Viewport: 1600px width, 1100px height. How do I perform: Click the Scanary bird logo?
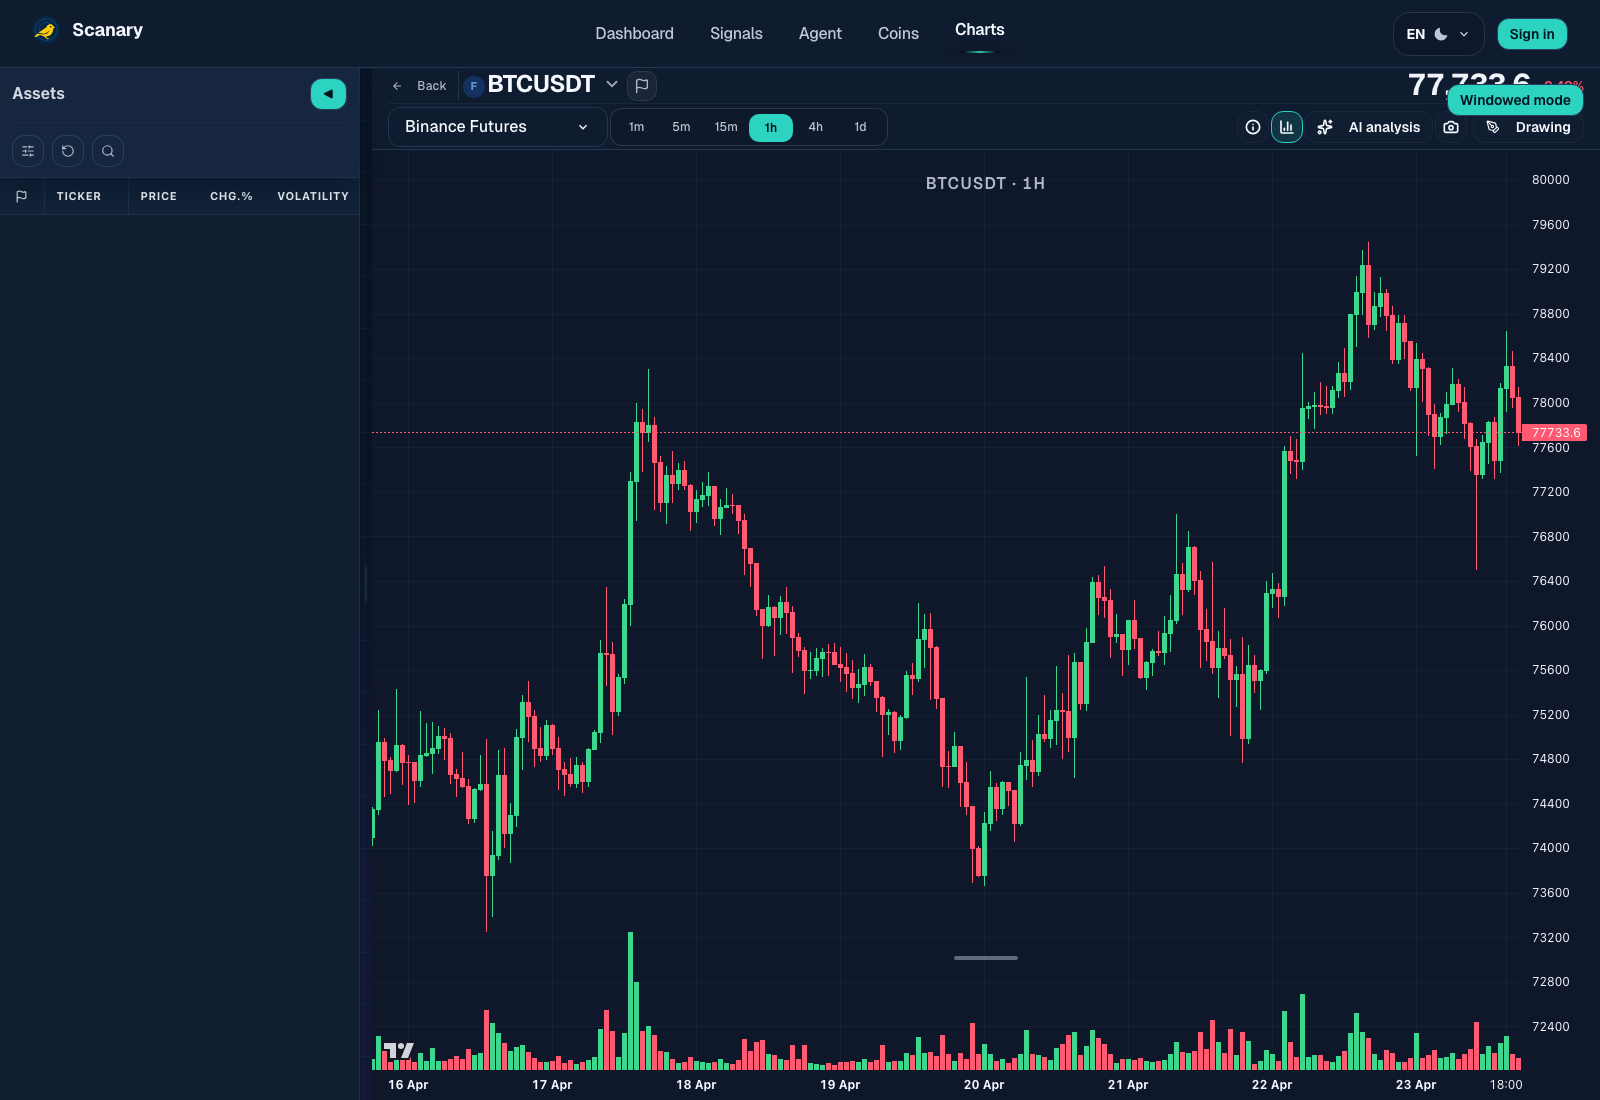44,30
